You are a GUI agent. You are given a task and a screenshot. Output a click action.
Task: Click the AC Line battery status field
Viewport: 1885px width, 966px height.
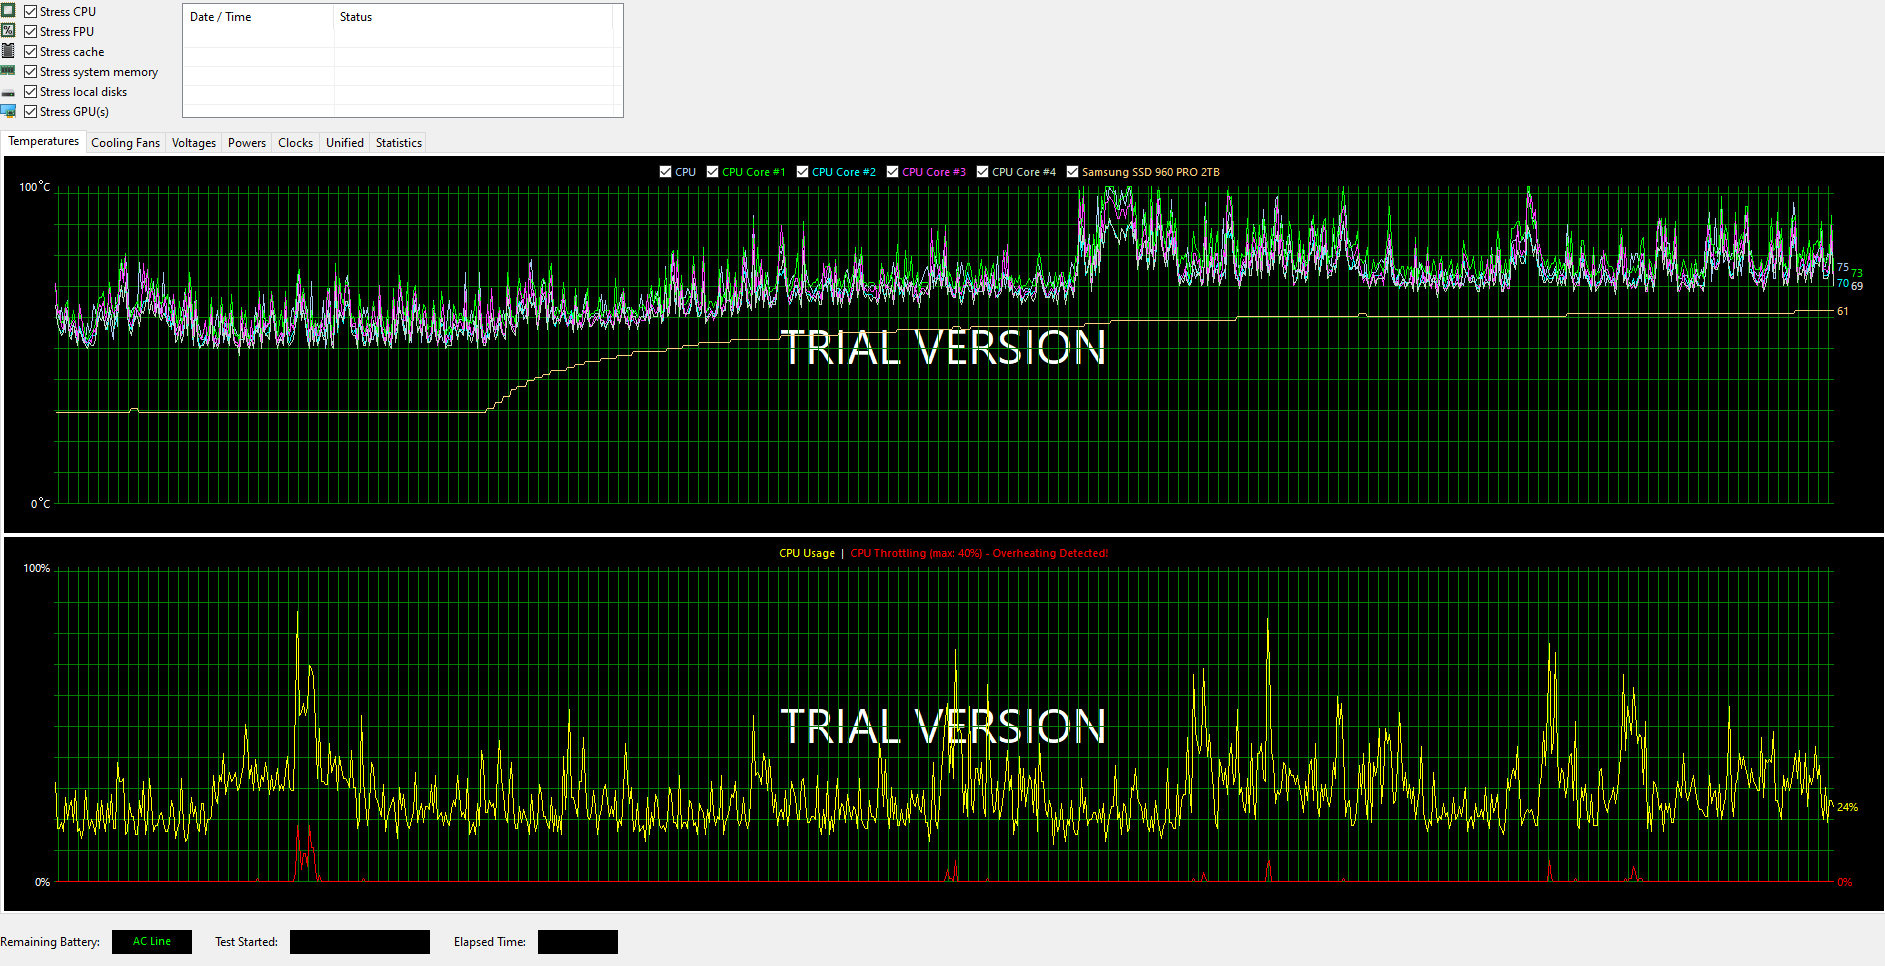click(152, 942)
